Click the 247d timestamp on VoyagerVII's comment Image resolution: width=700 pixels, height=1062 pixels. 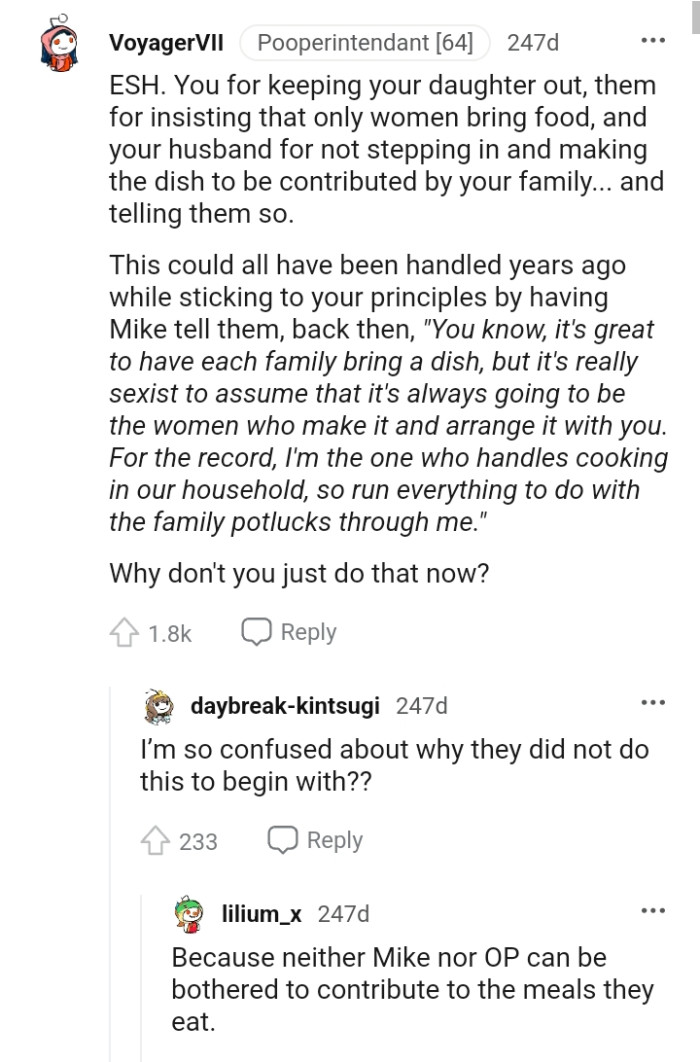(x=532, y=43)
